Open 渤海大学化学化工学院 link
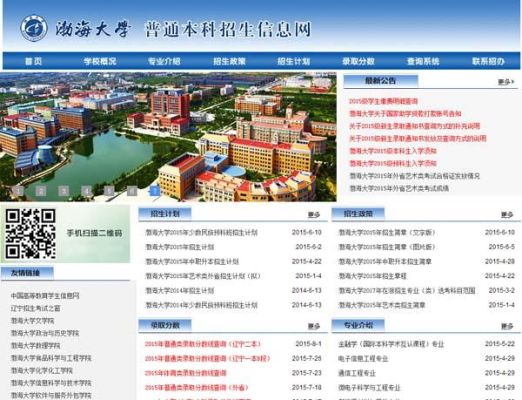This screenshot has height=400, width=522. pyautogui.click(x=42, y=371)
